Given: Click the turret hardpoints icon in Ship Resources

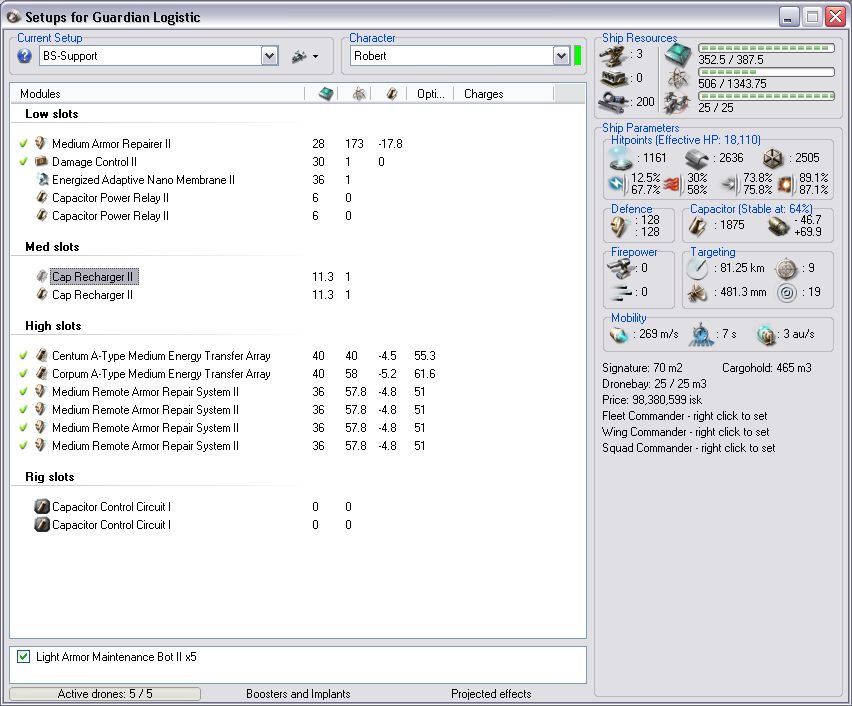Looking at the screenshot, I should [x=614, y=55].
